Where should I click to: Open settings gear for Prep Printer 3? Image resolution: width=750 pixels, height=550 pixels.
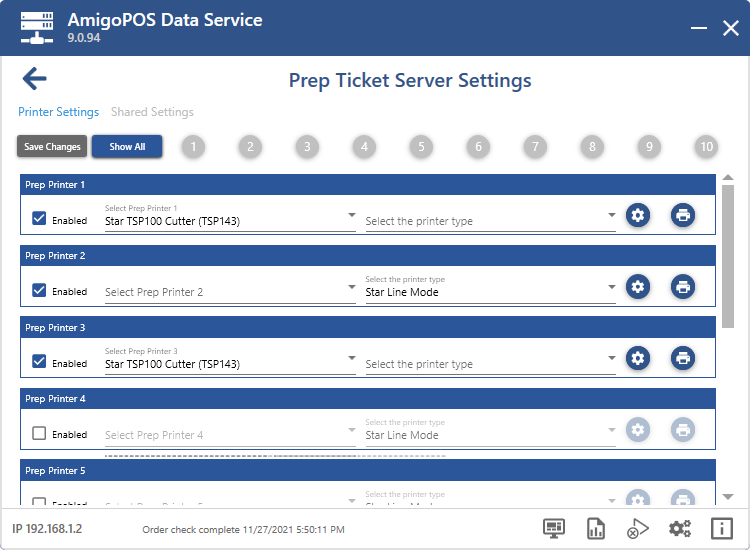pyautogui.click(x=638, y=358)
